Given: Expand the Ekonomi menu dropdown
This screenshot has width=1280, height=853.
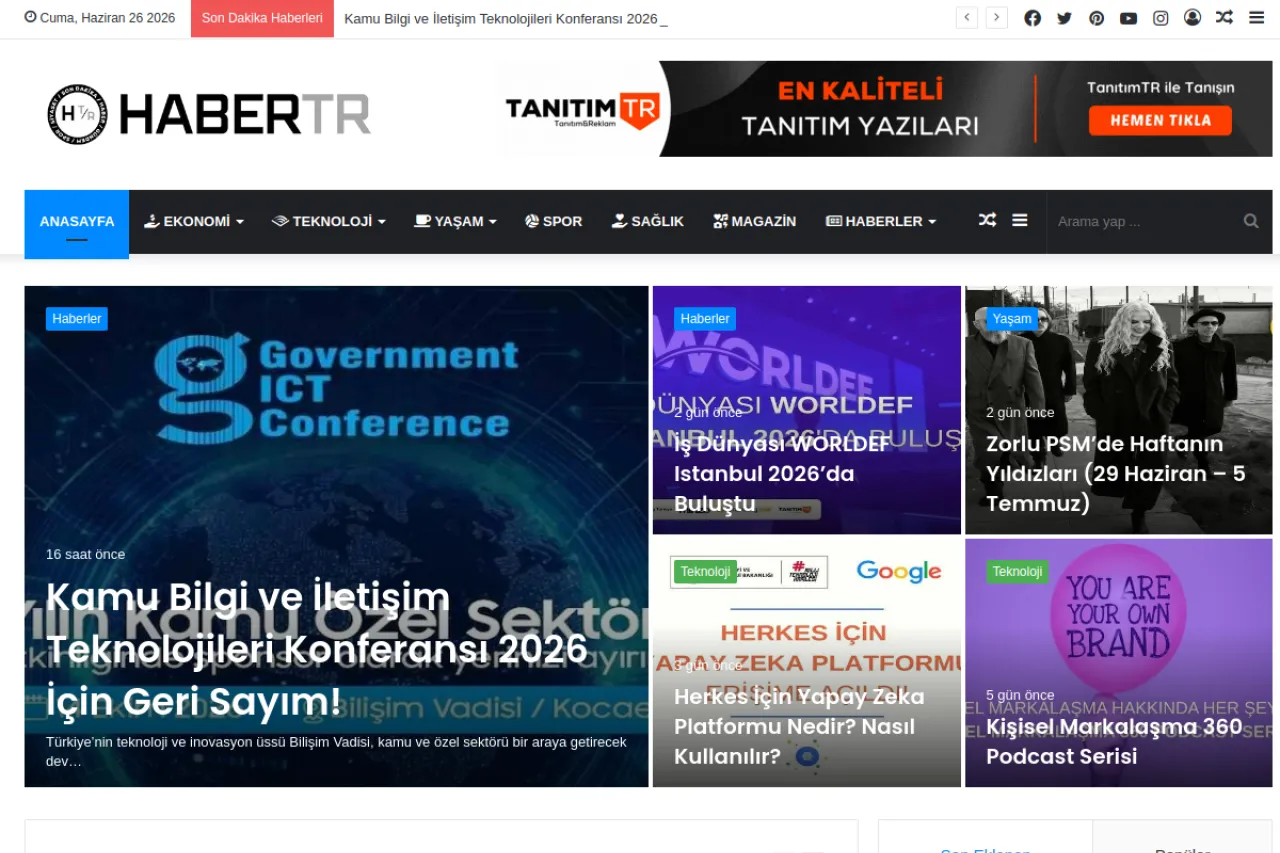Looking at the screenshot, I should (194, 221).
